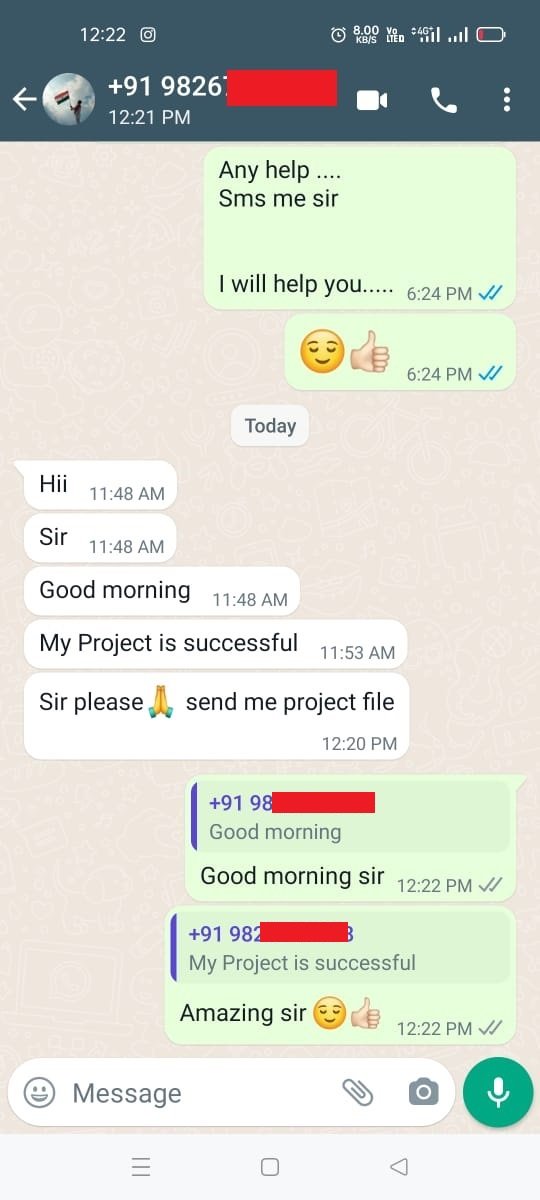540x1200 pixels.
Task: Tap the Android home navigation button
Action: click(269, 1166)
